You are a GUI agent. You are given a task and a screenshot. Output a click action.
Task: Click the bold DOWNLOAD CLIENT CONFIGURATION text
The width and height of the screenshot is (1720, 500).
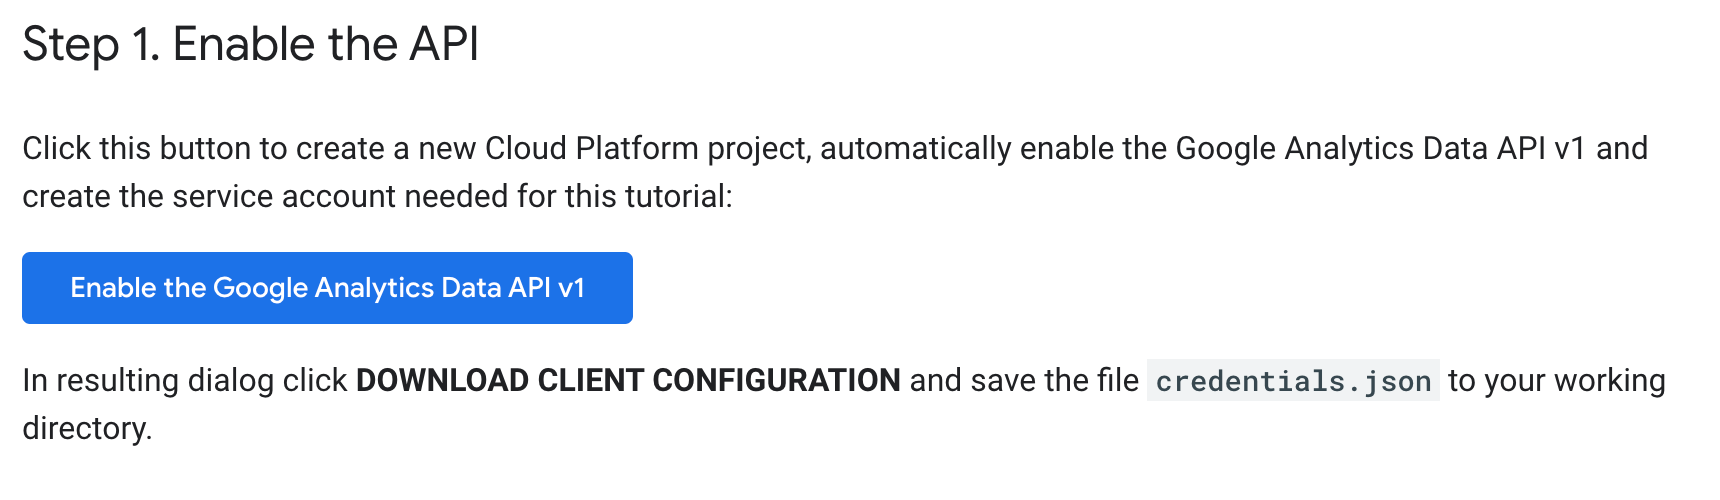(x=628, y=380)
